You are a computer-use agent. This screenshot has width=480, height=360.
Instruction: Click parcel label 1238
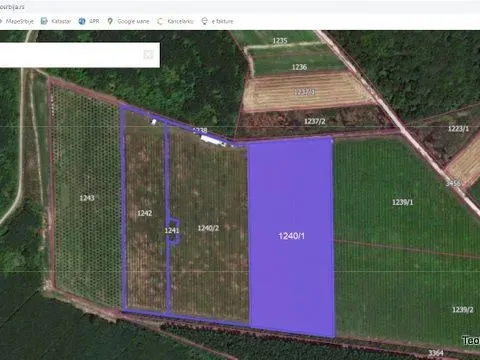(x=200, y=130)
